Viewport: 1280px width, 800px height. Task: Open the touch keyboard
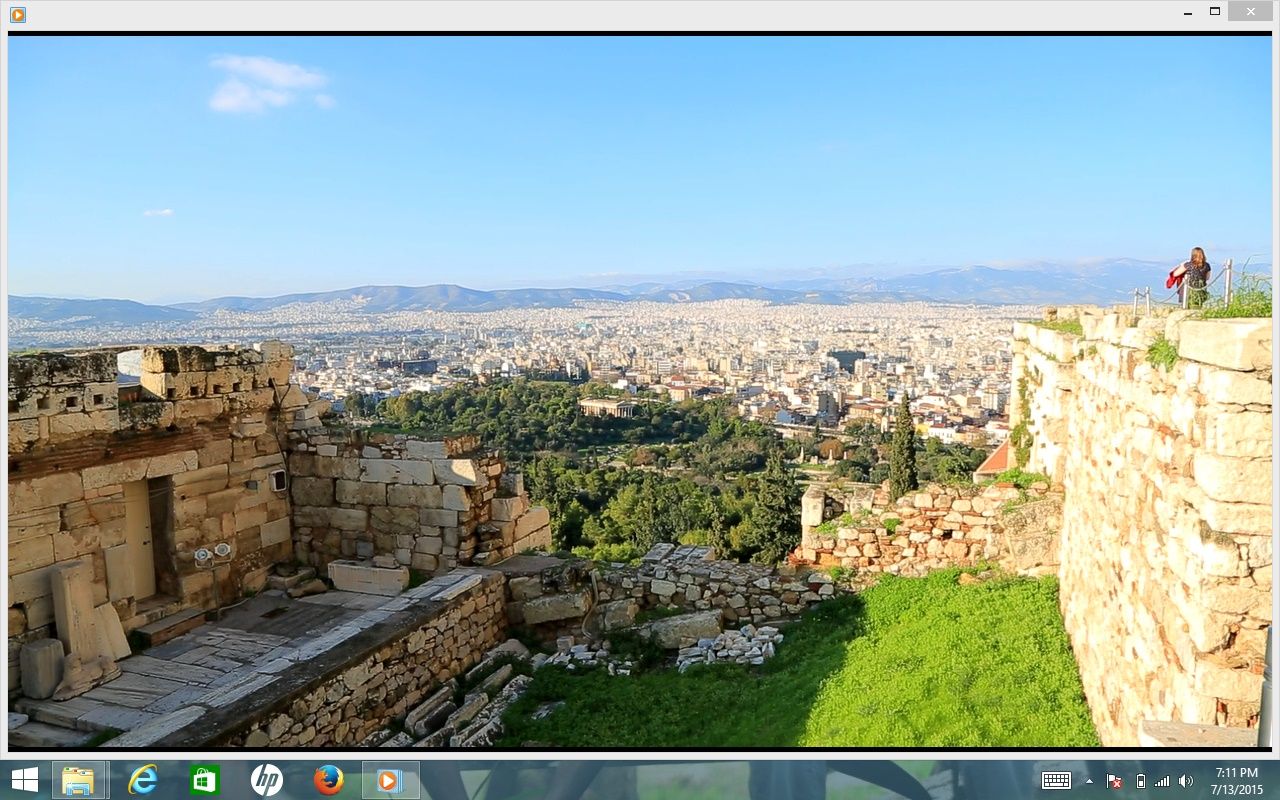coord(1056,781)
